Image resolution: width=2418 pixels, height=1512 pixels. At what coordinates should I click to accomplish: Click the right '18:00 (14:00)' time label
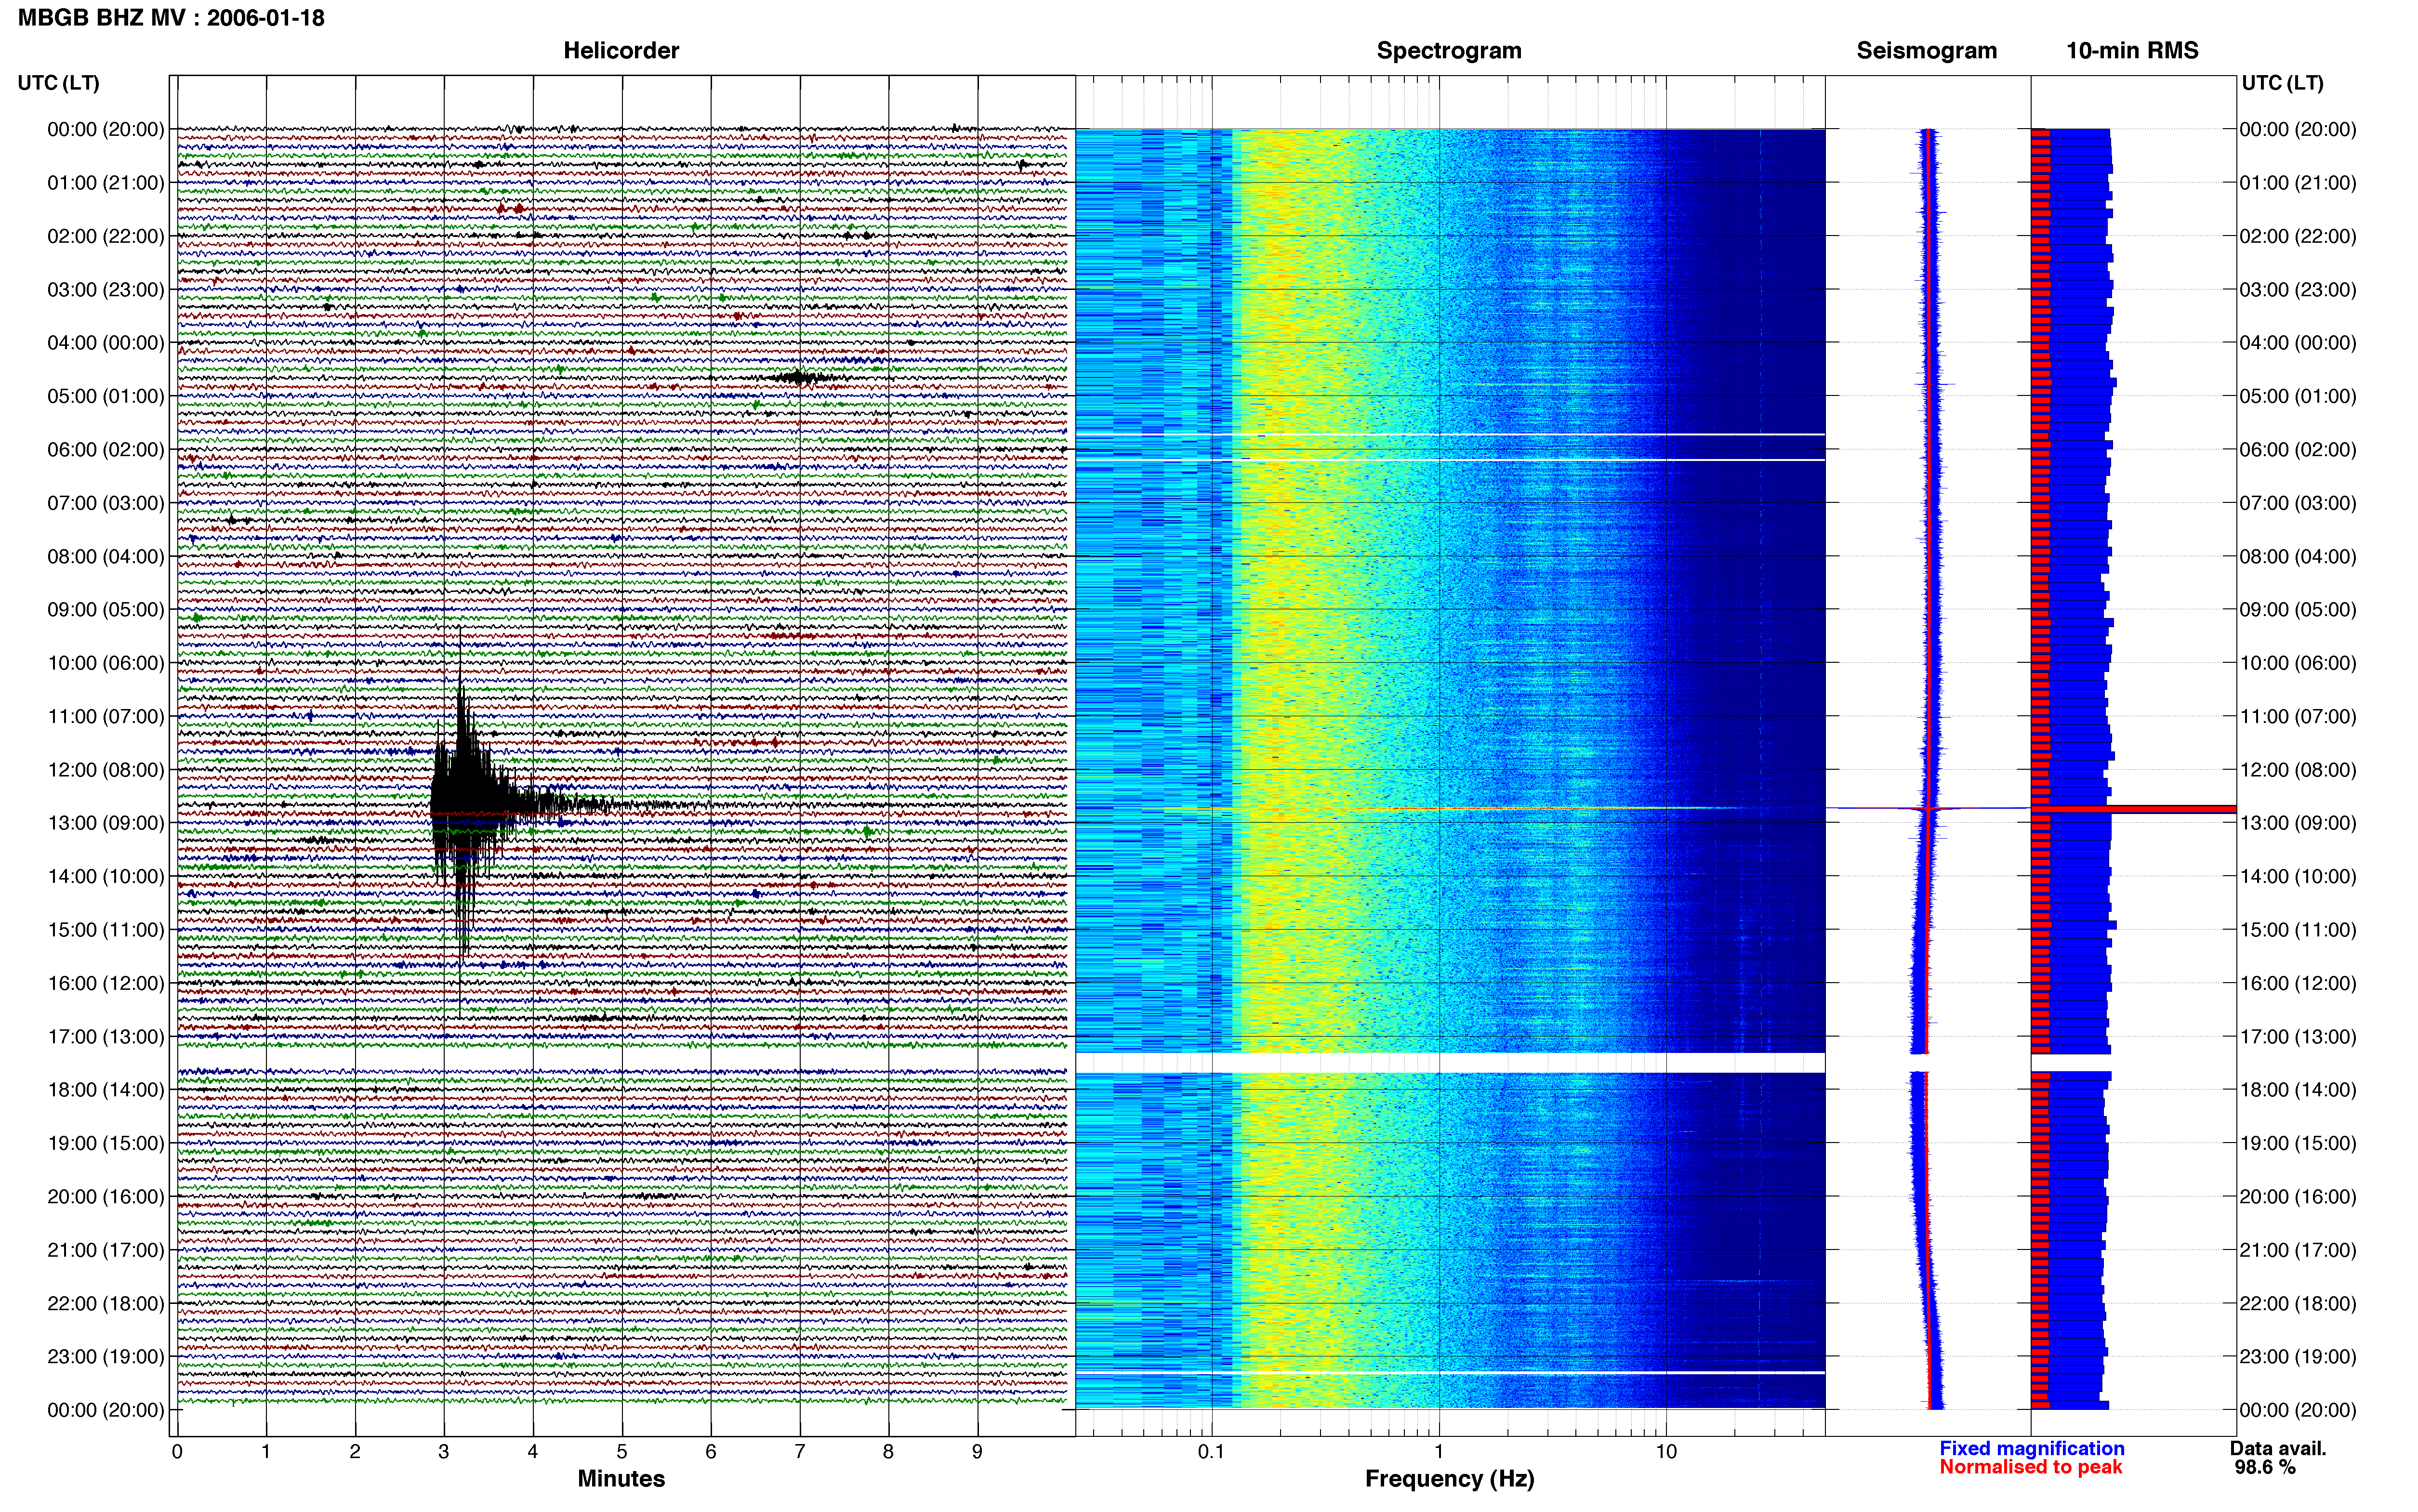(2298, 1090)
